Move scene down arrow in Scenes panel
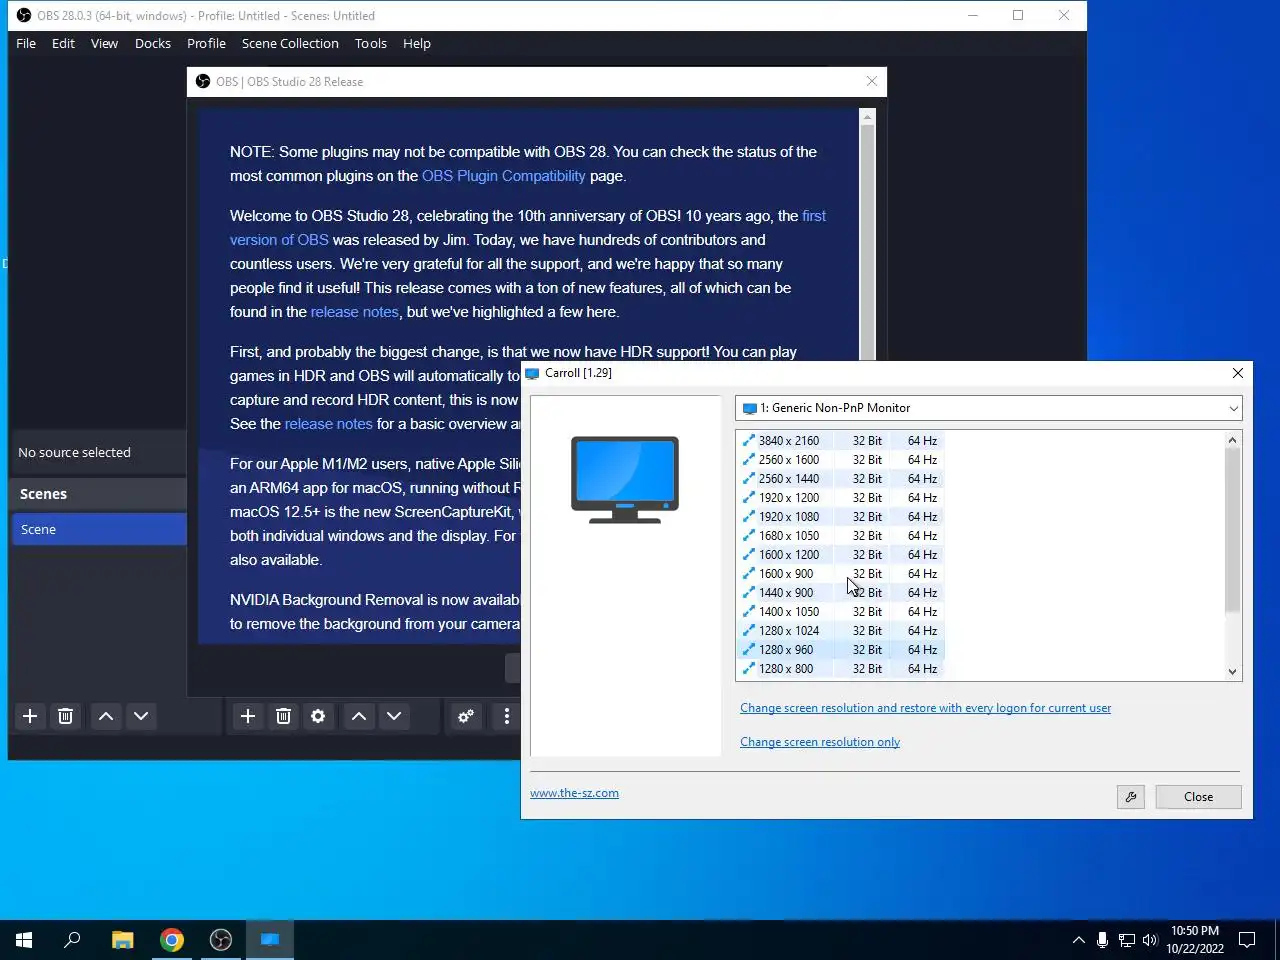This screenshot has height=960, width=1280. pyautogui.click(x=141, y=716)
